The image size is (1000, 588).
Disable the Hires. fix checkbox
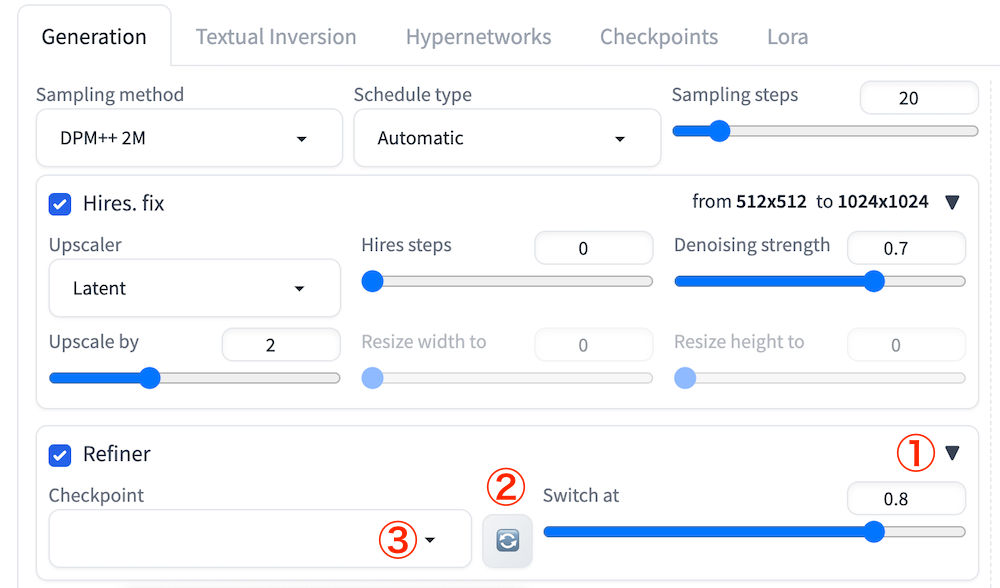coord(60,203)
